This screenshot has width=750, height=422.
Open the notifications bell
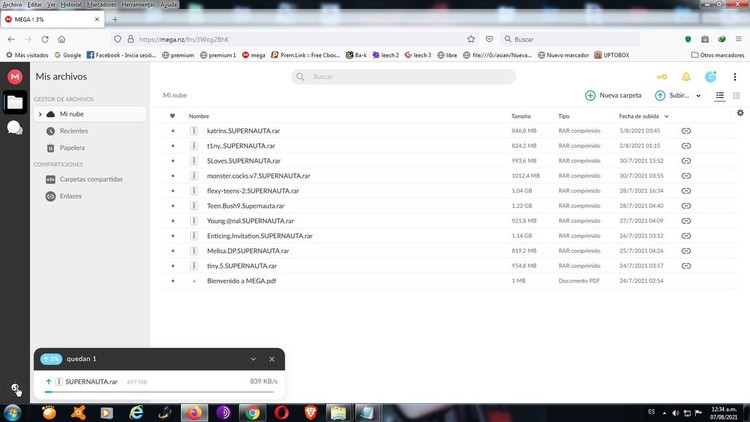[686, 77]
